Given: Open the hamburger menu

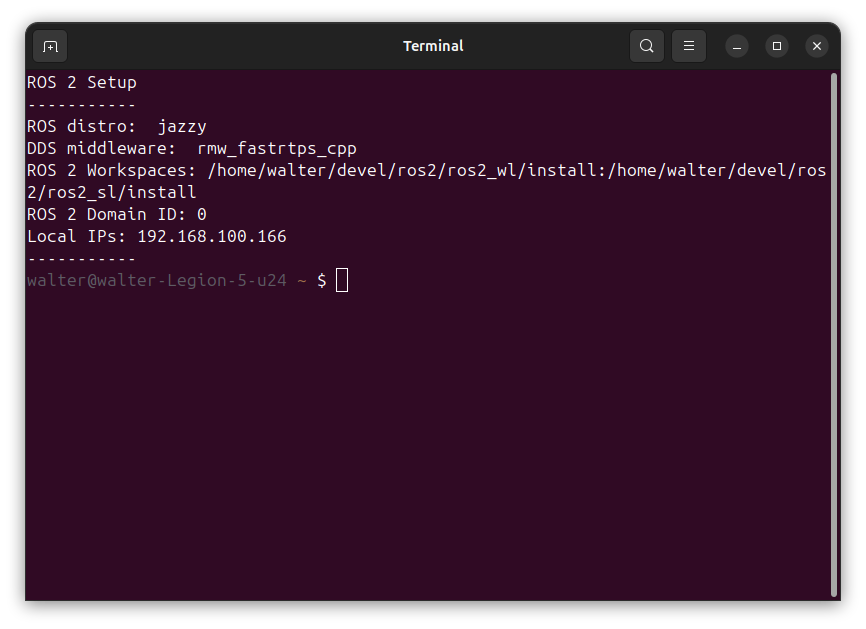Looking at the screenshot, I should [x=688, y=46].
